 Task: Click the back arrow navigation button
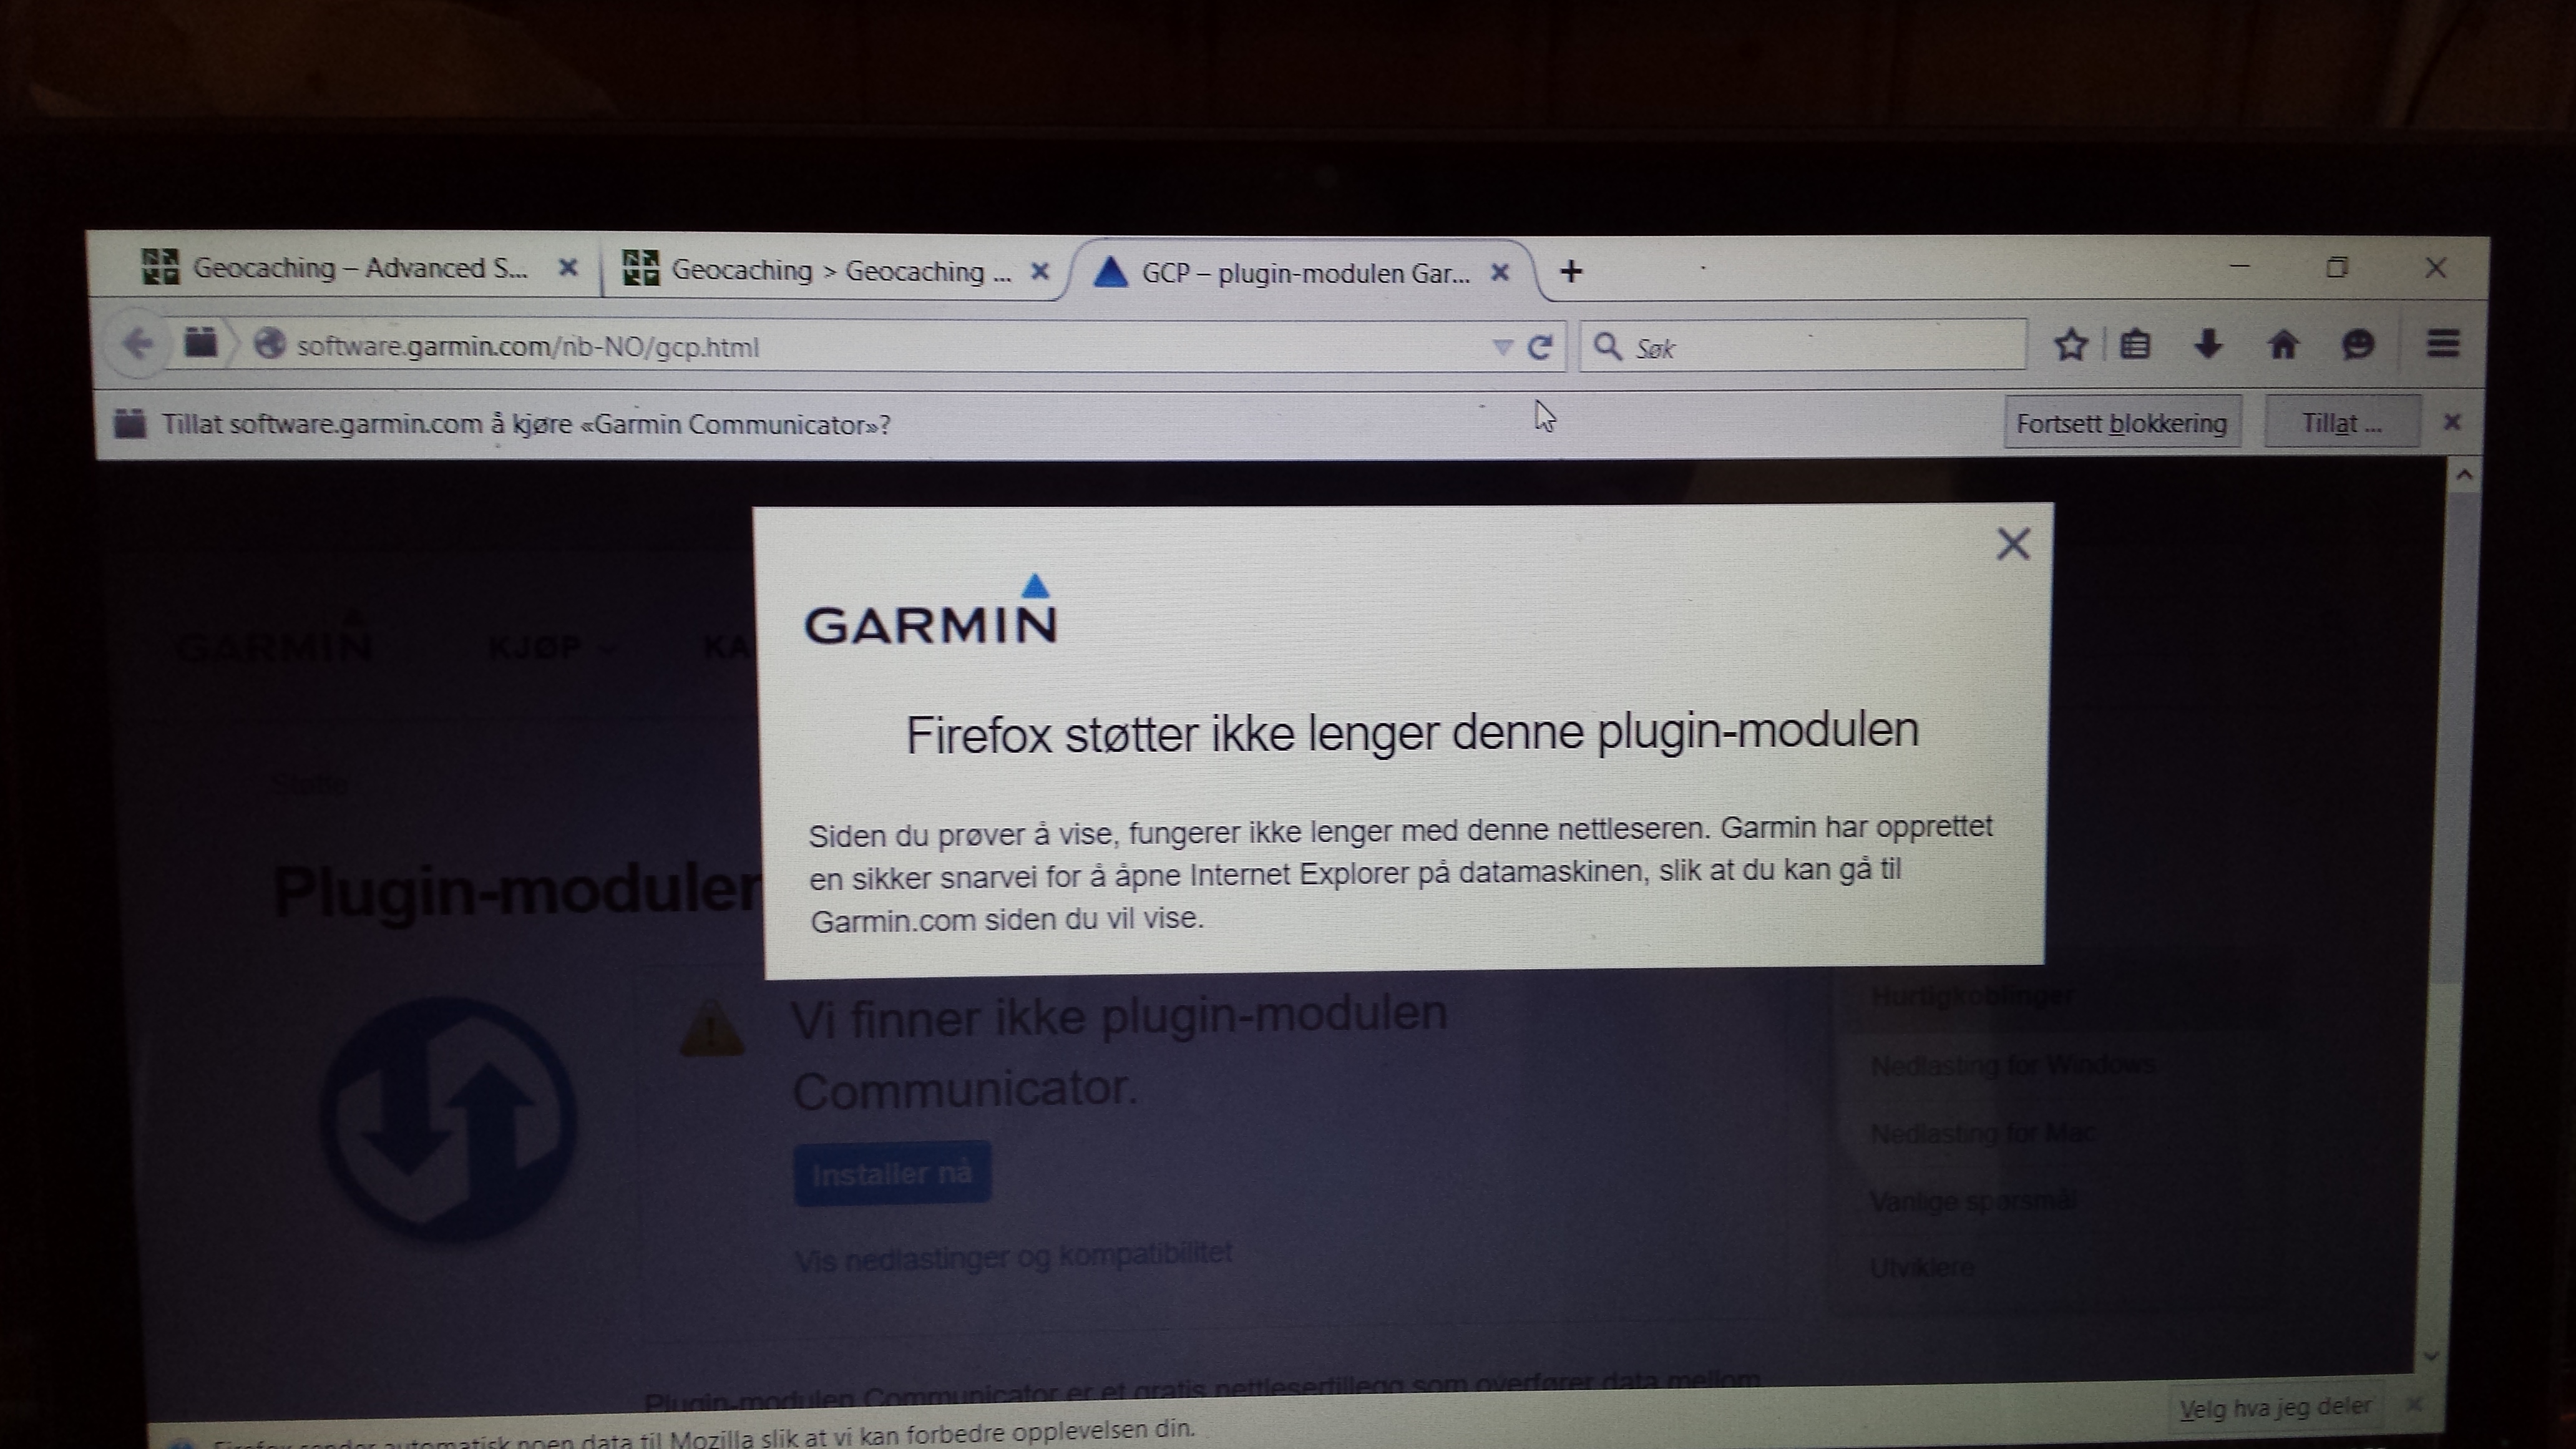138,343
